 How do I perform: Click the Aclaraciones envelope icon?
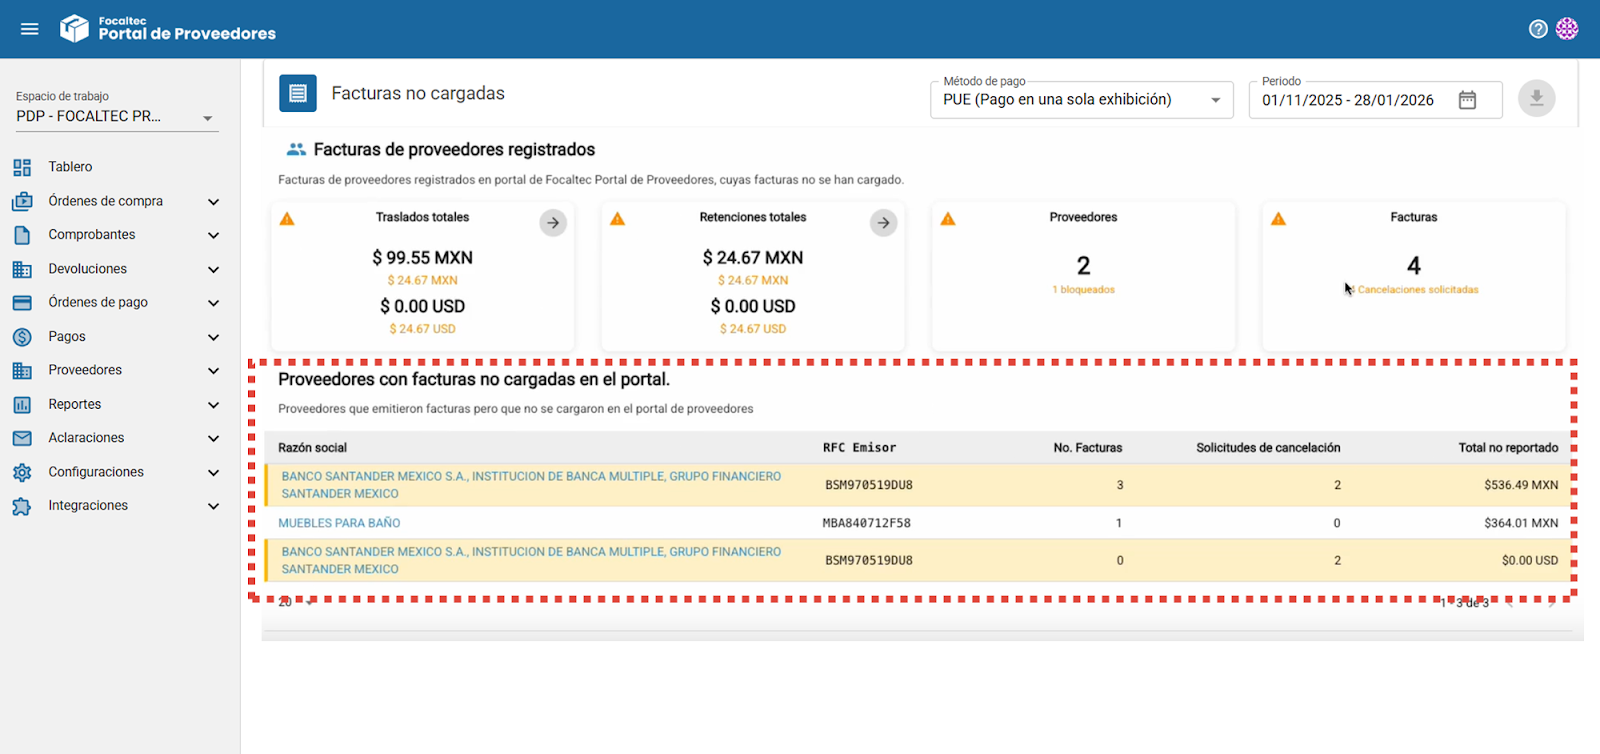(22, 438)
